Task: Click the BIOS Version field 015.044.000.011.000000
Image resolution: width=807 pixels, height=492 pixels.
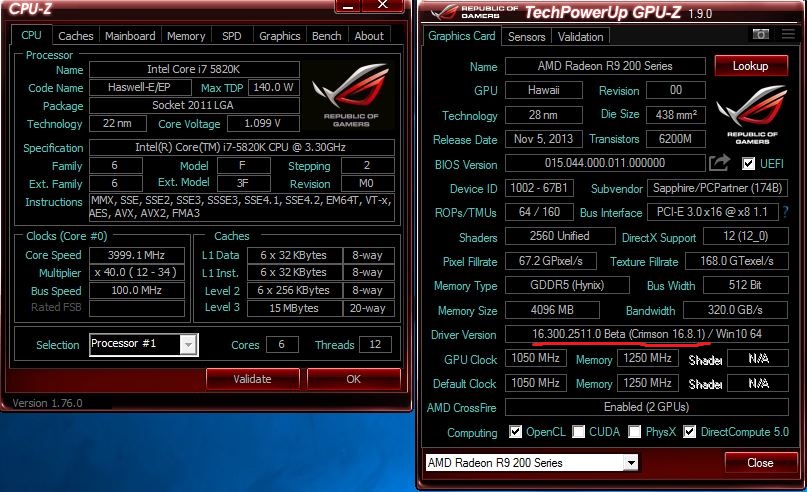Action: [605, 163]
